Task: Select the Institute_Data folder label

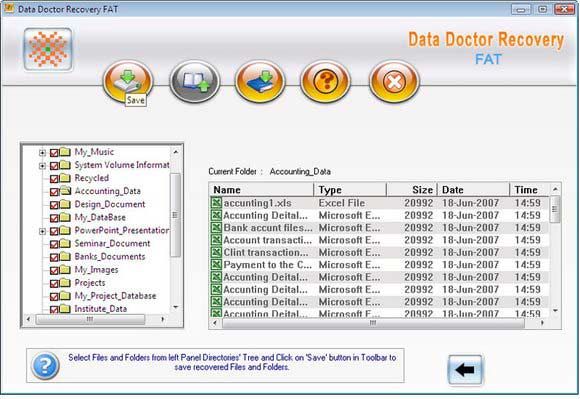Action: pos(101,309)
